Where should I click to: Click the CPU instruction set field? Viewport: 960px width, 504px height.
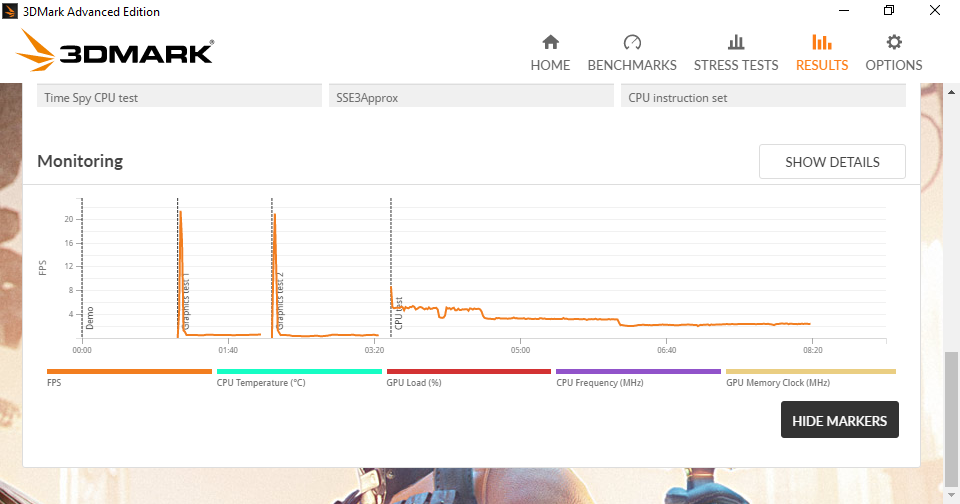tap(763, 97)
